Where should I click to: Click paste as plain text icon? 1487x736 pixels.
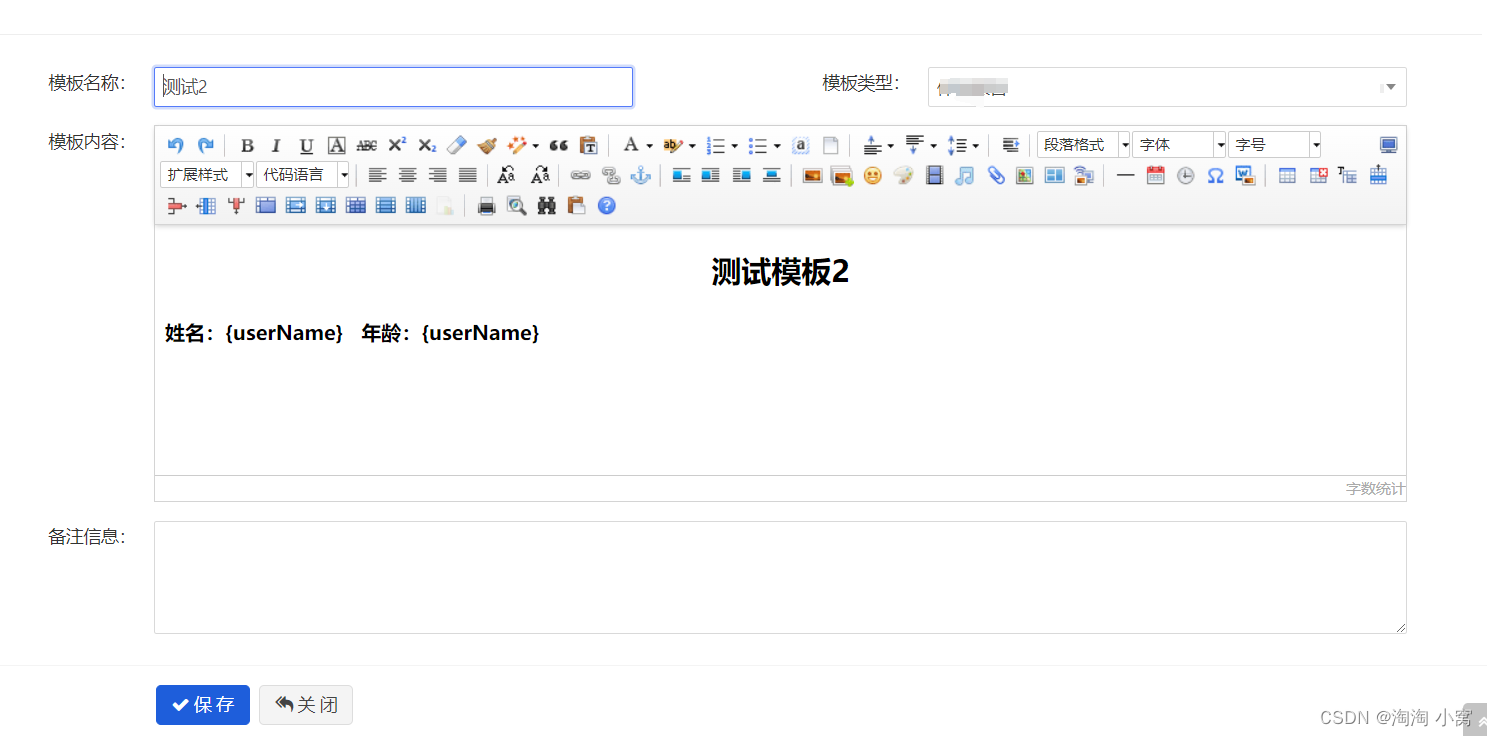[589, 145]
